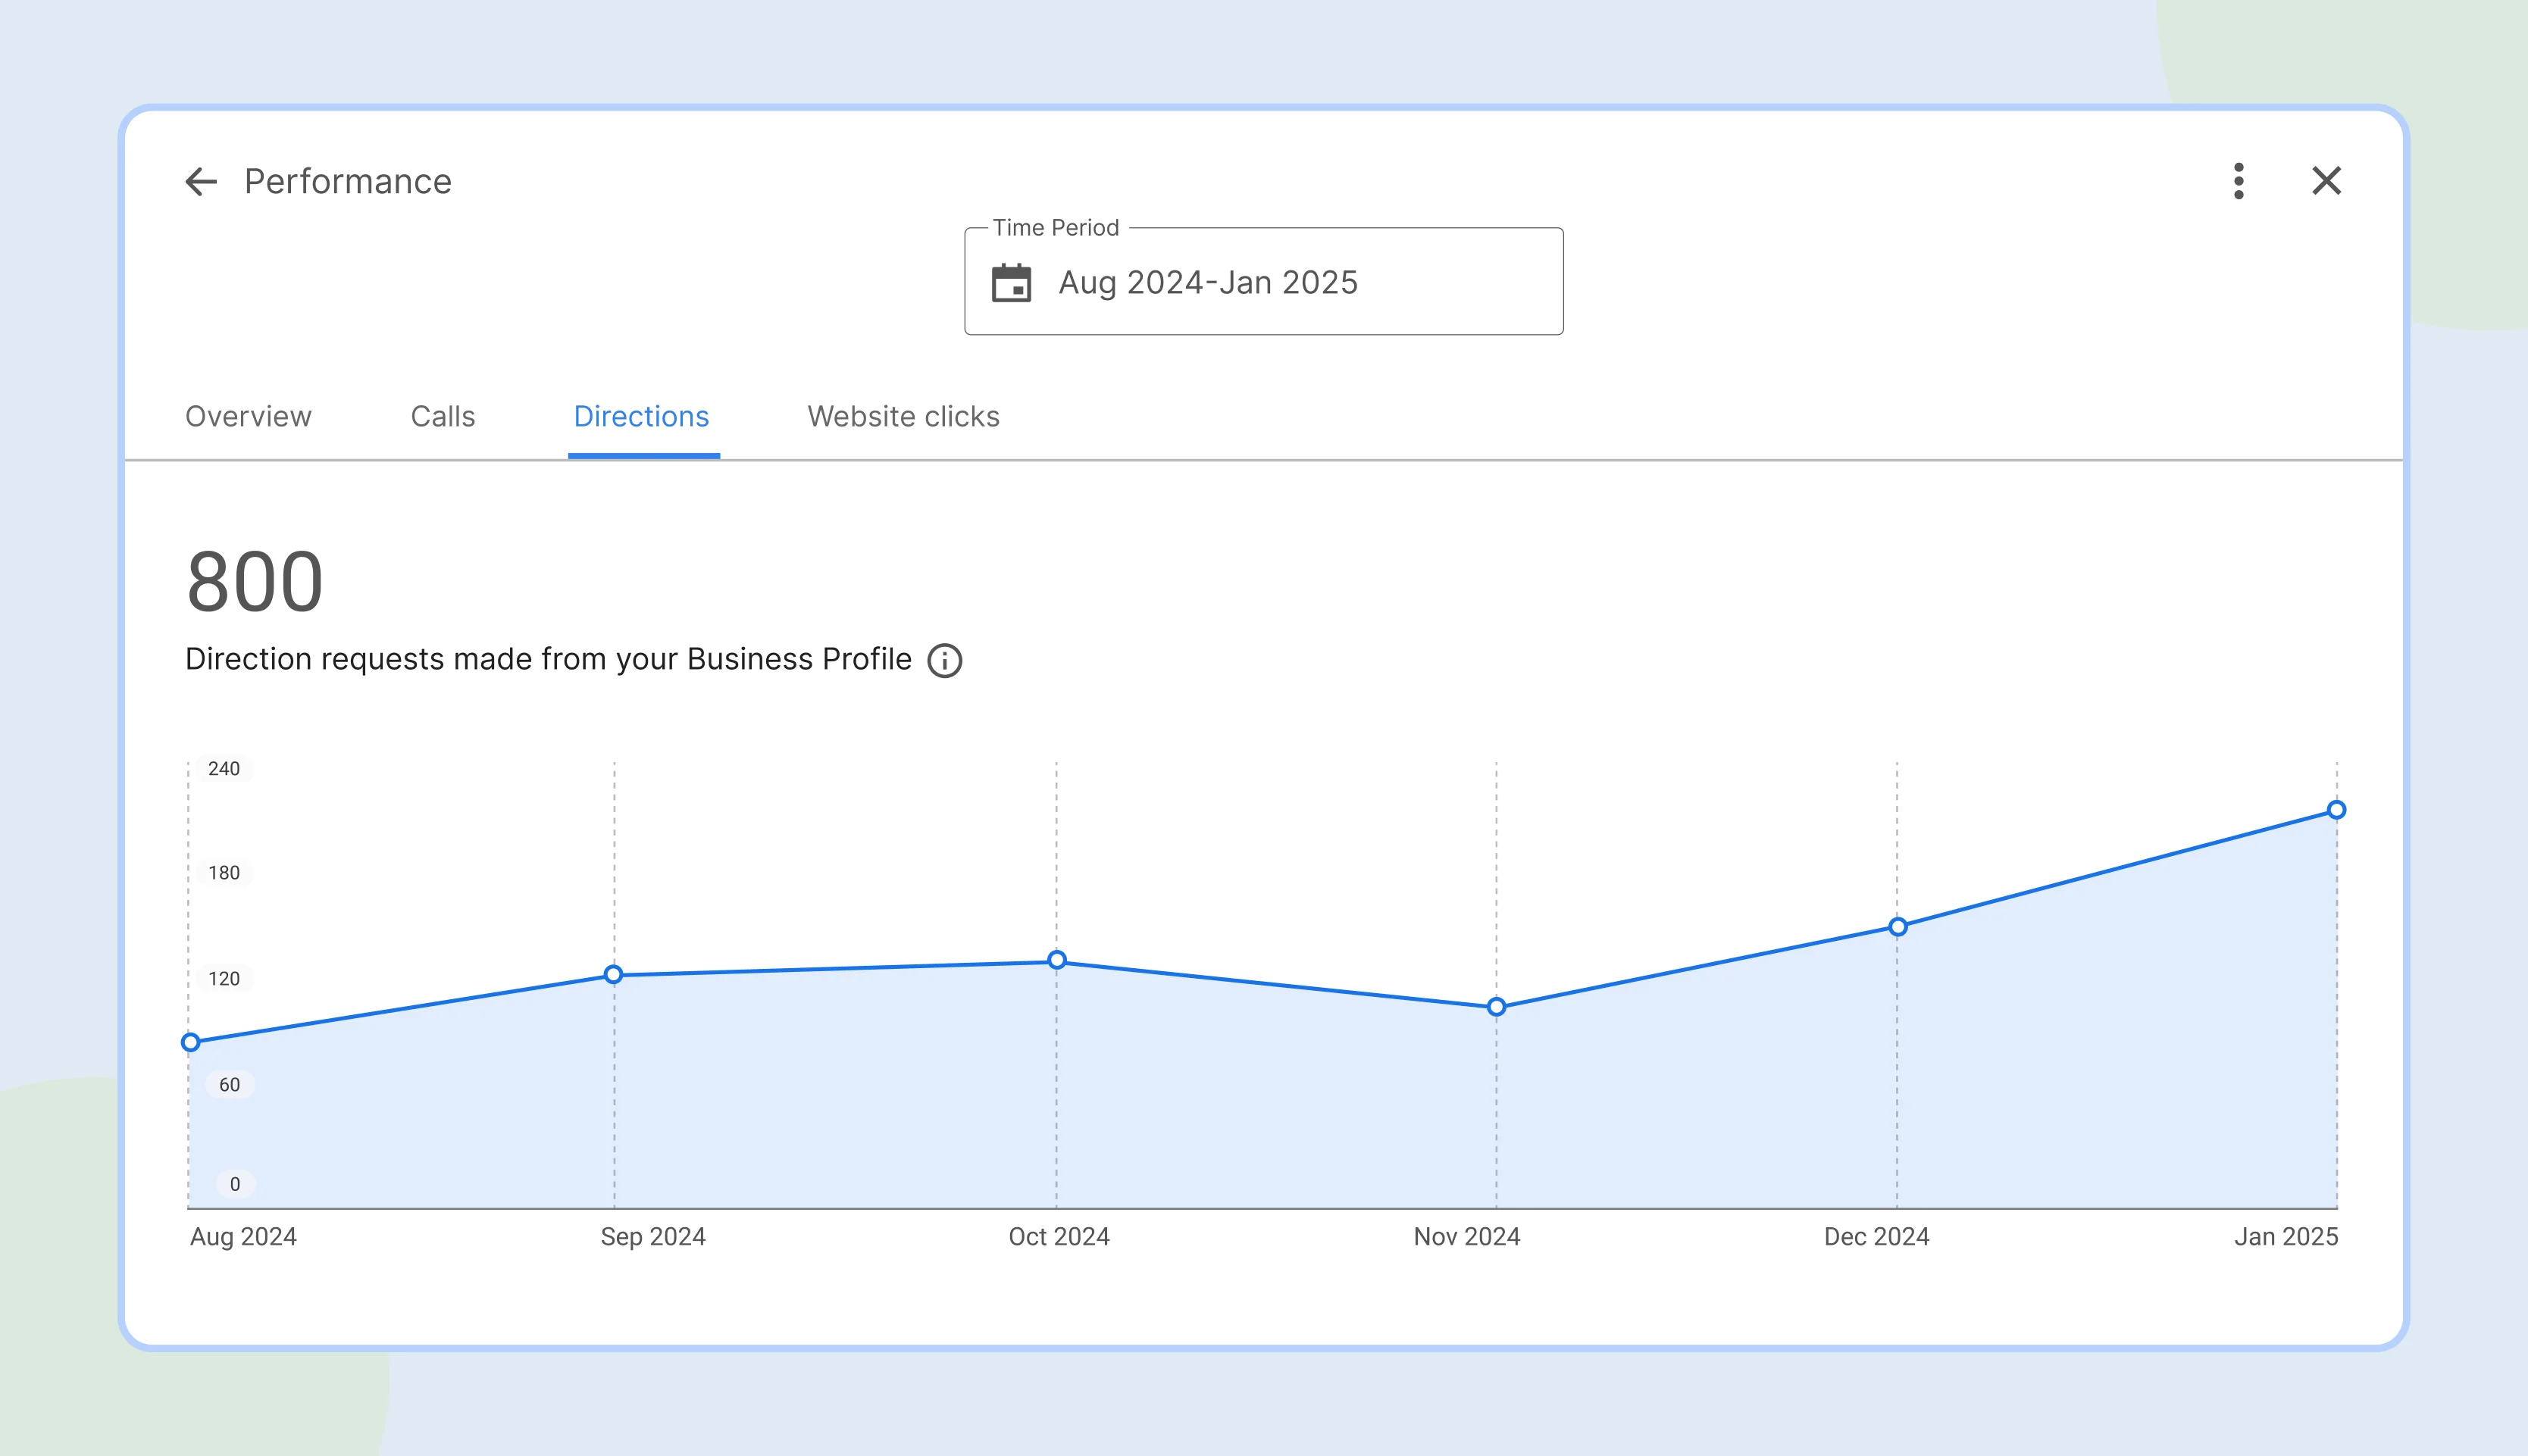Image resolution: width=2528 pixels, height=1456 pixels.
Task: Click the 'Direction requests made from your Business Profile' text
Action: 549,660
